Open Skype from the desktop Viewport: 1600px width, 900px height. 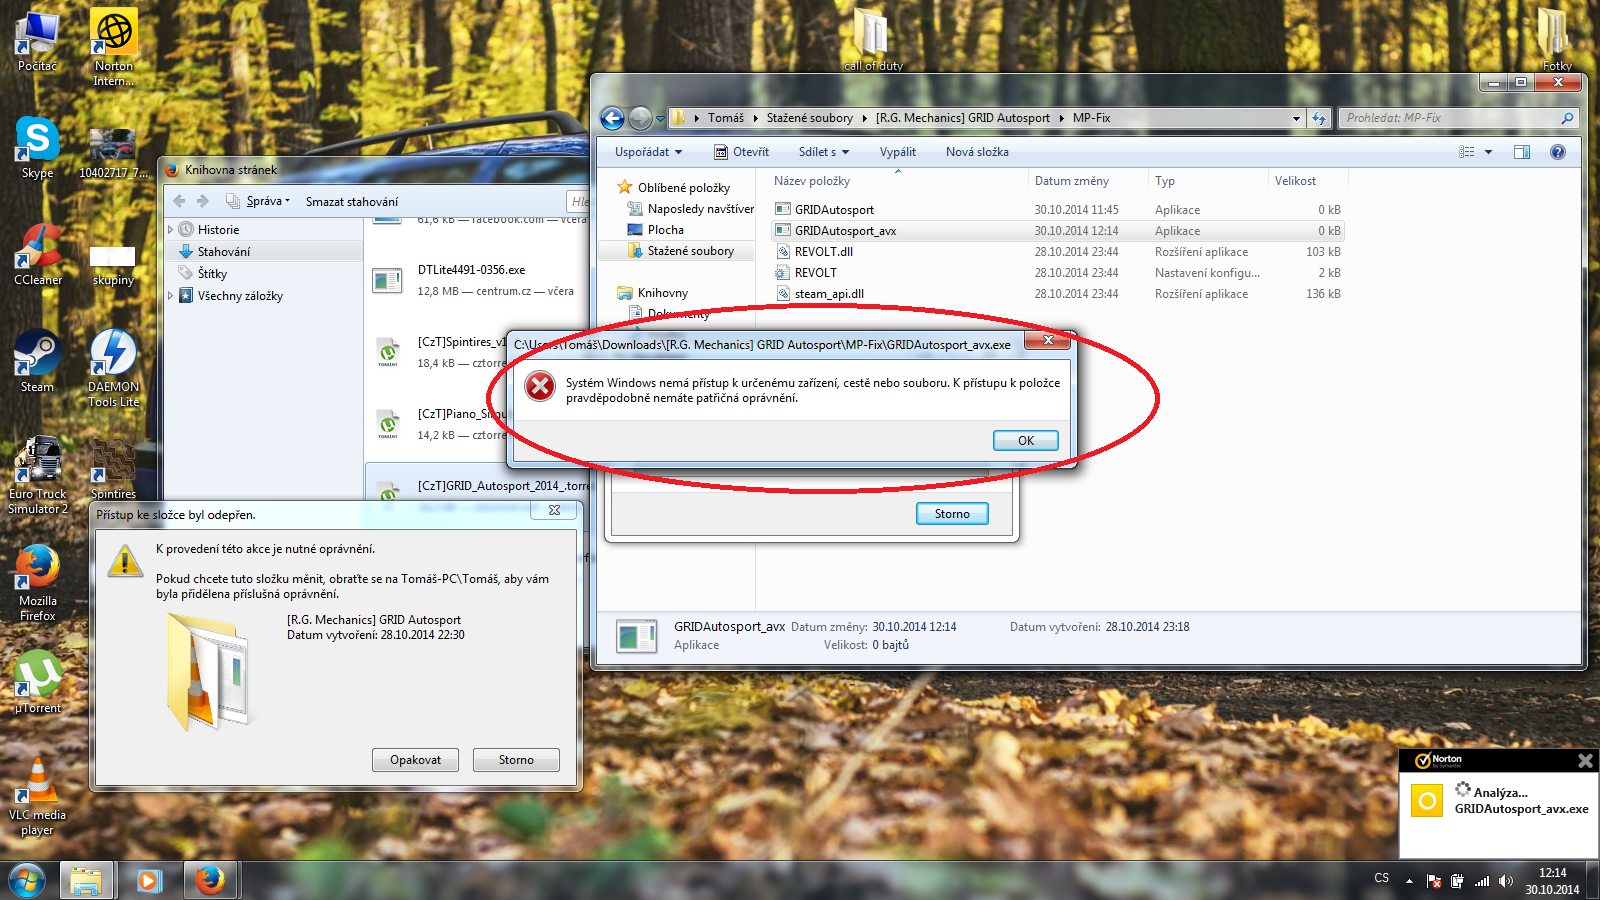click(x=37, y=147)
